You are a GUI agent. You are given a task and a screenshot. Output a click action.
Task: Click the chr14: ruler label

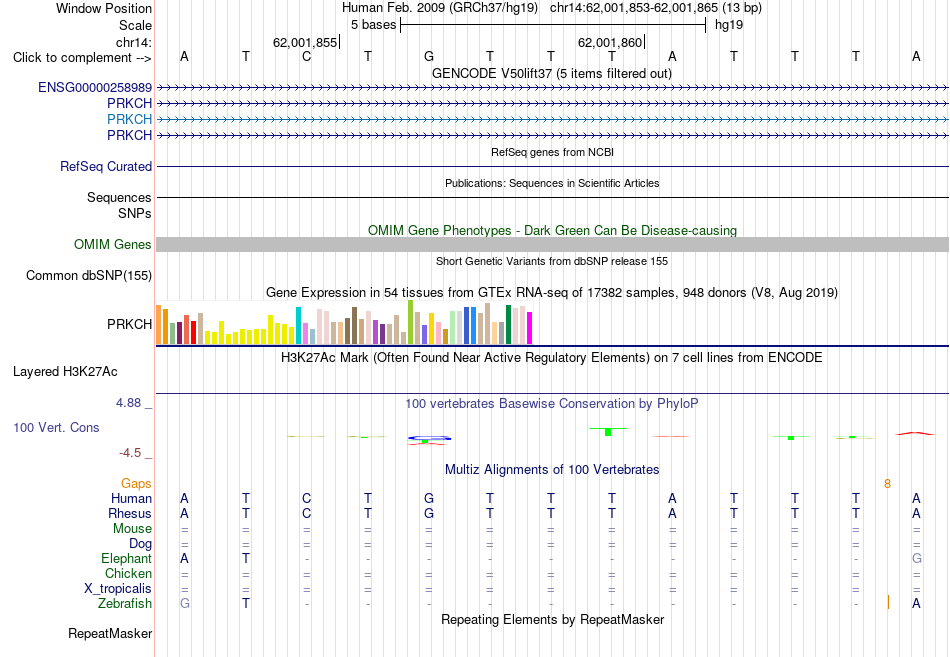(x=133, y=42)
